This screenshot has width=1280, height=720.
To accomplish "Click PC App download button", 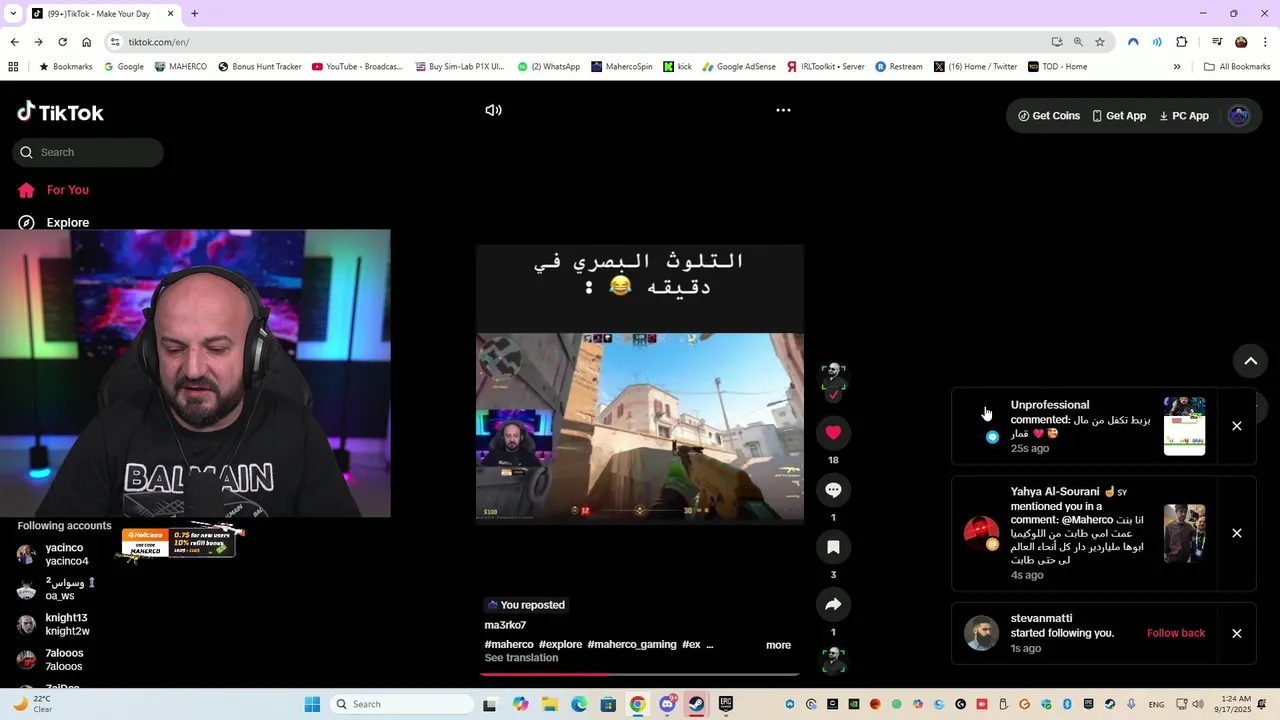I will (x=1184, y=116).
